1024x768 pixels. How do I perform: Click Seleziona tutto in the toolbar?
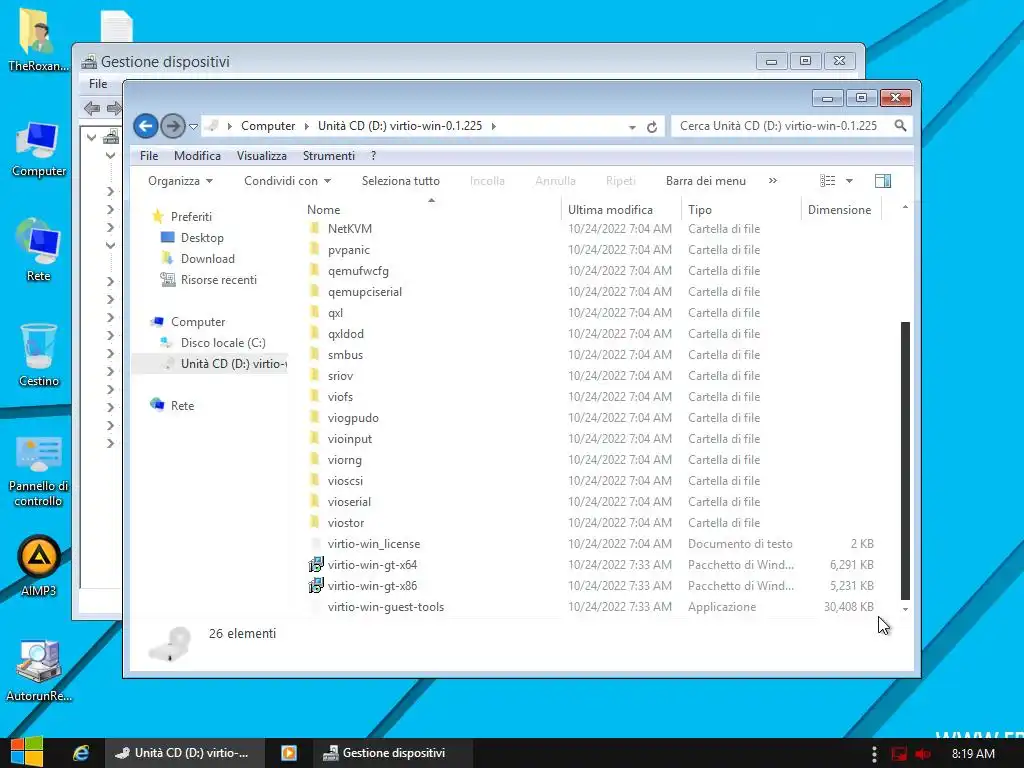(x=400, y=181)
